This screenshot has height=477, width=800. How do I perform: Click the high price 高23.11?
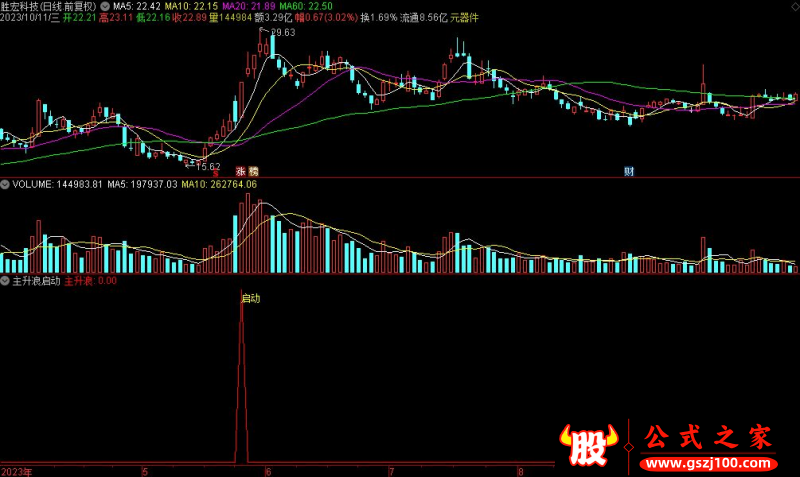tap(116, 18)
